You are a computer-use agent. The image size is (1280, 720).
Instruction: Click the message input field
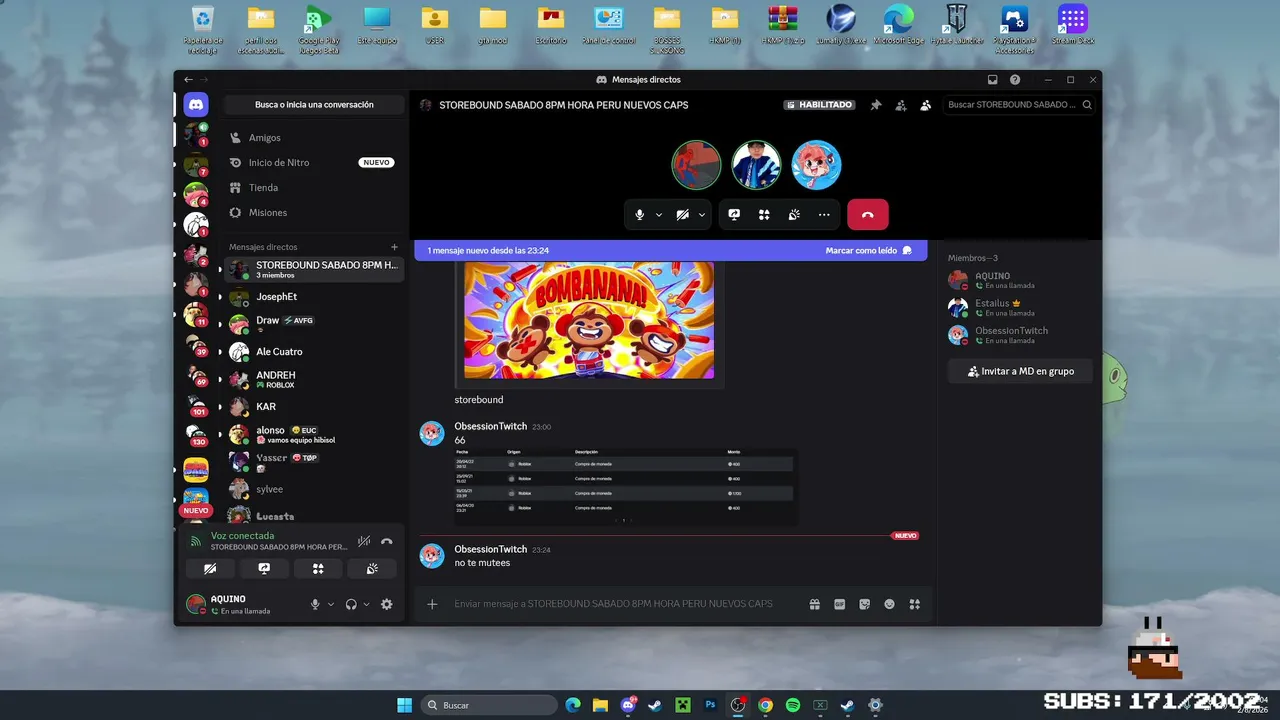pos(613,604)
